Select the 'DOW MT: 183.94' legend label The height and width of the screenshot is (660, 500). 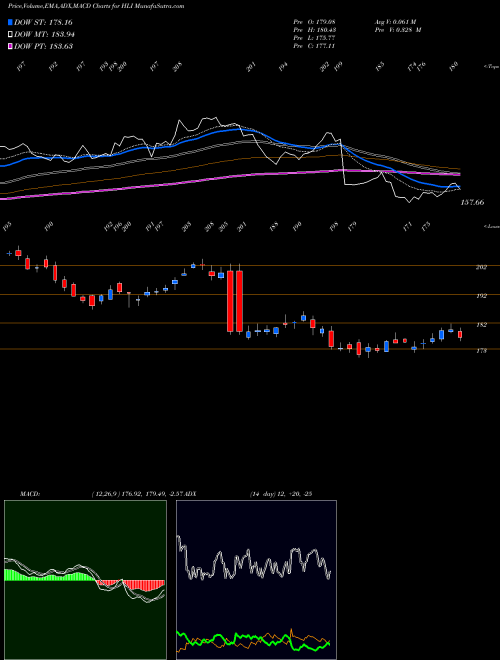[x=45, y=34]
